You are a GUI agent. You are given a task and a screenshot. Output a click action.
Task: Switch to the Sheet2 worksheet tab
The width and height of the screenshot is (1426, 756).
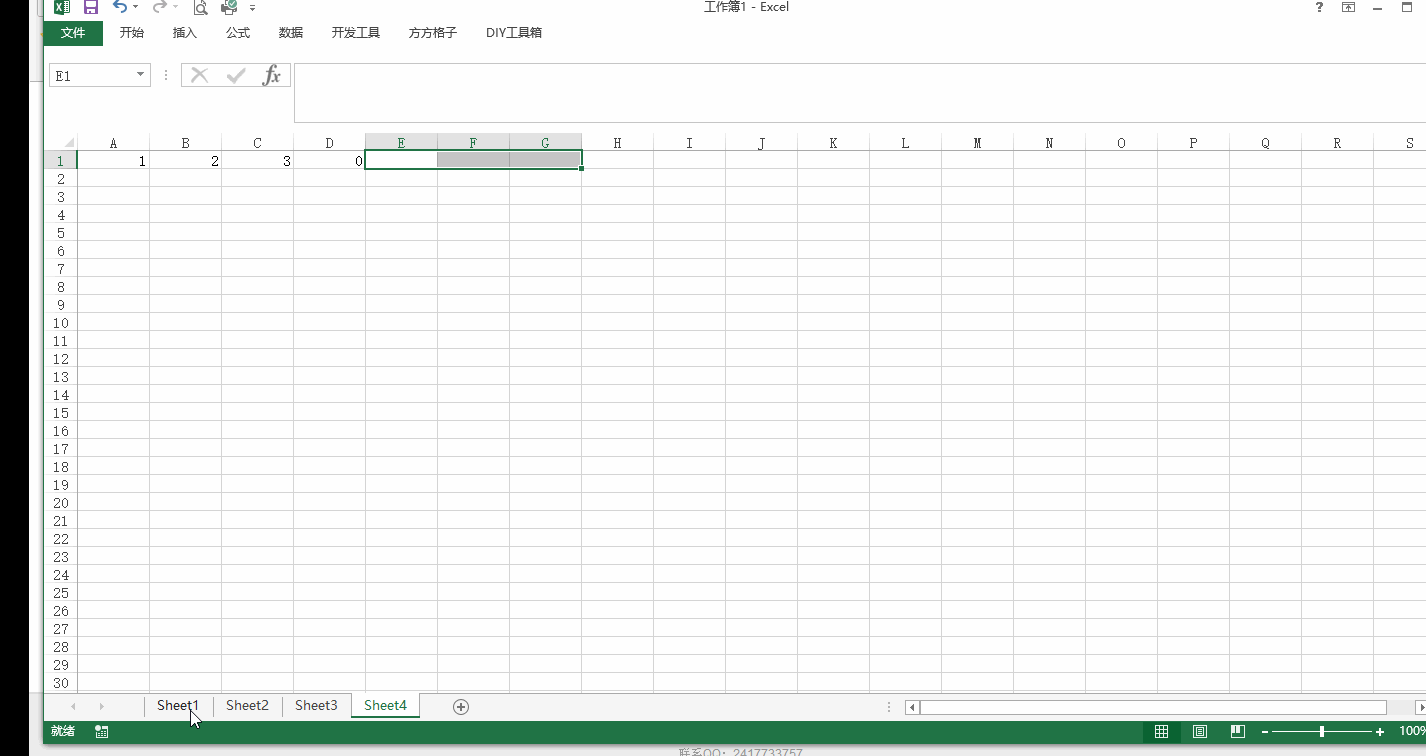click(247, 706)
